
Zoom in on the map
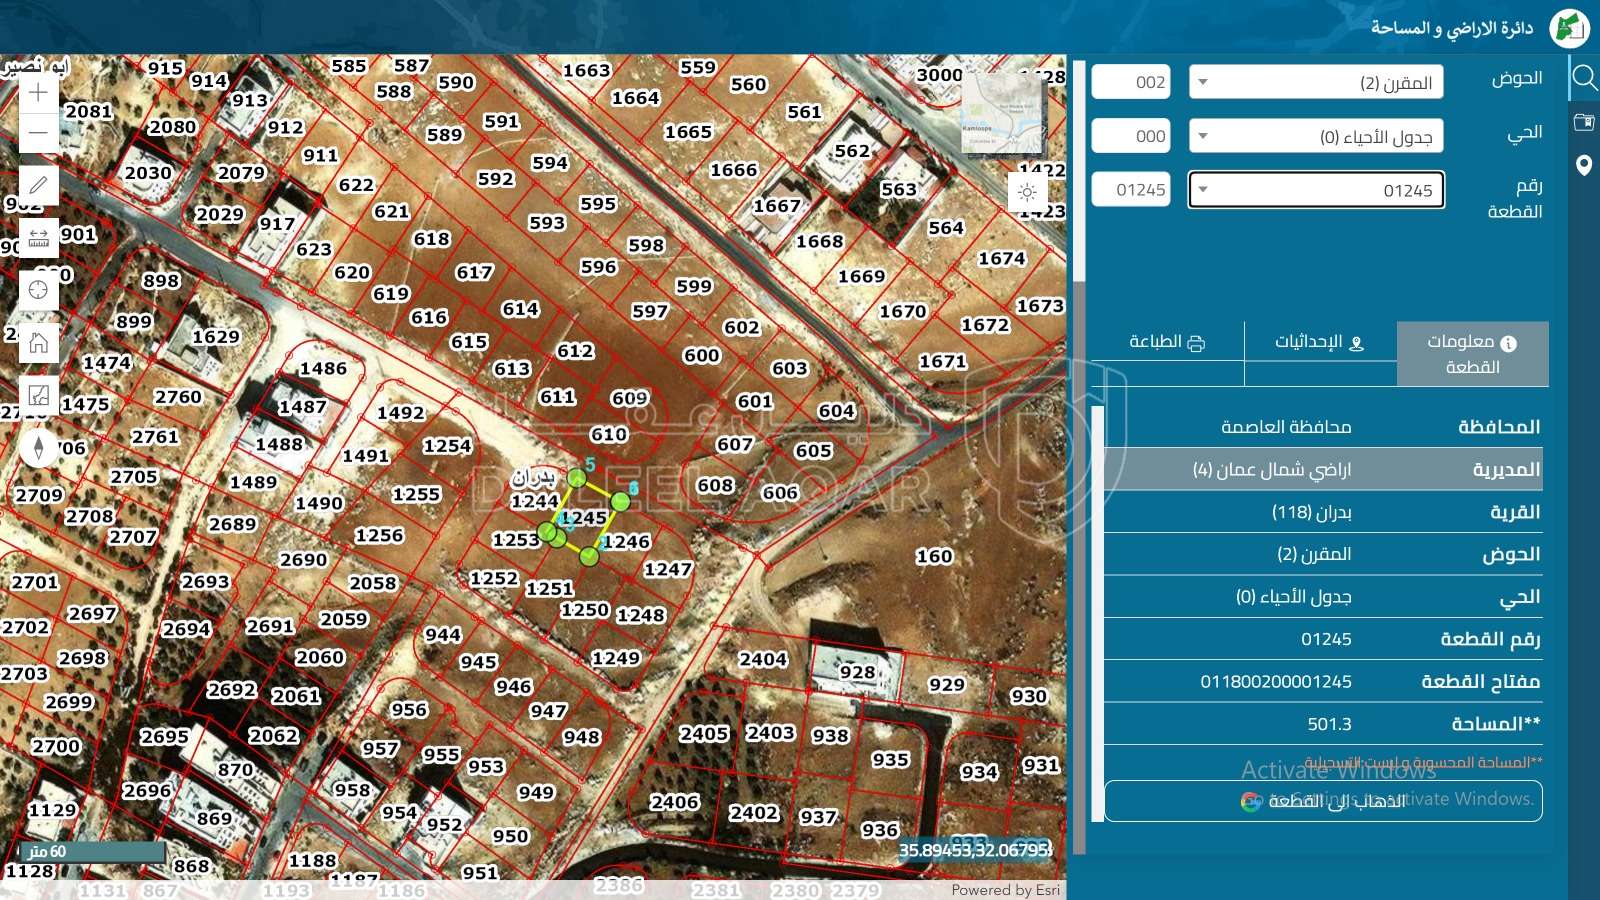coord(38,93)
